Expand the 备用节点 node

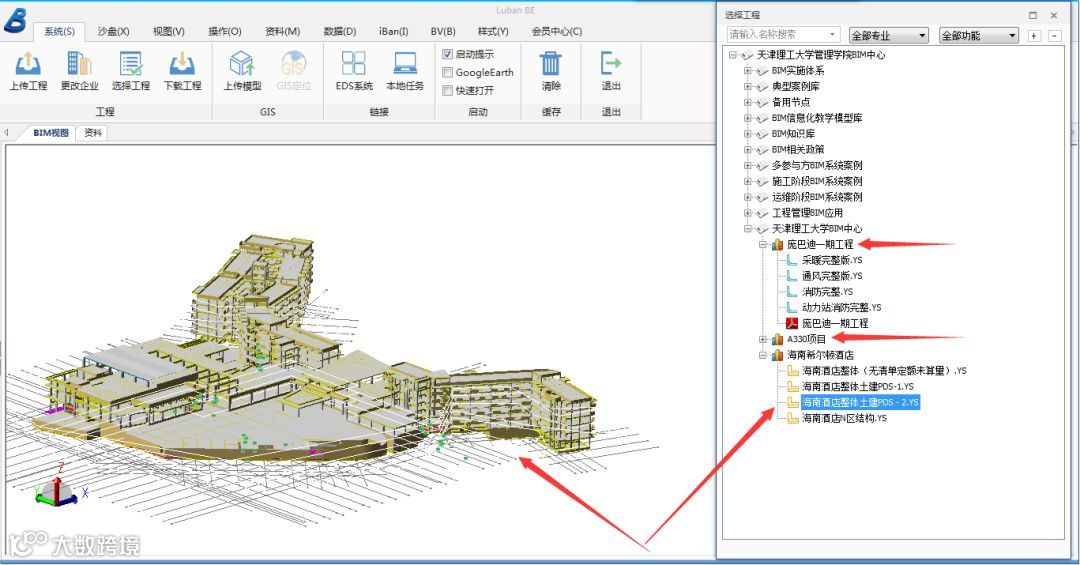[747, 103]
